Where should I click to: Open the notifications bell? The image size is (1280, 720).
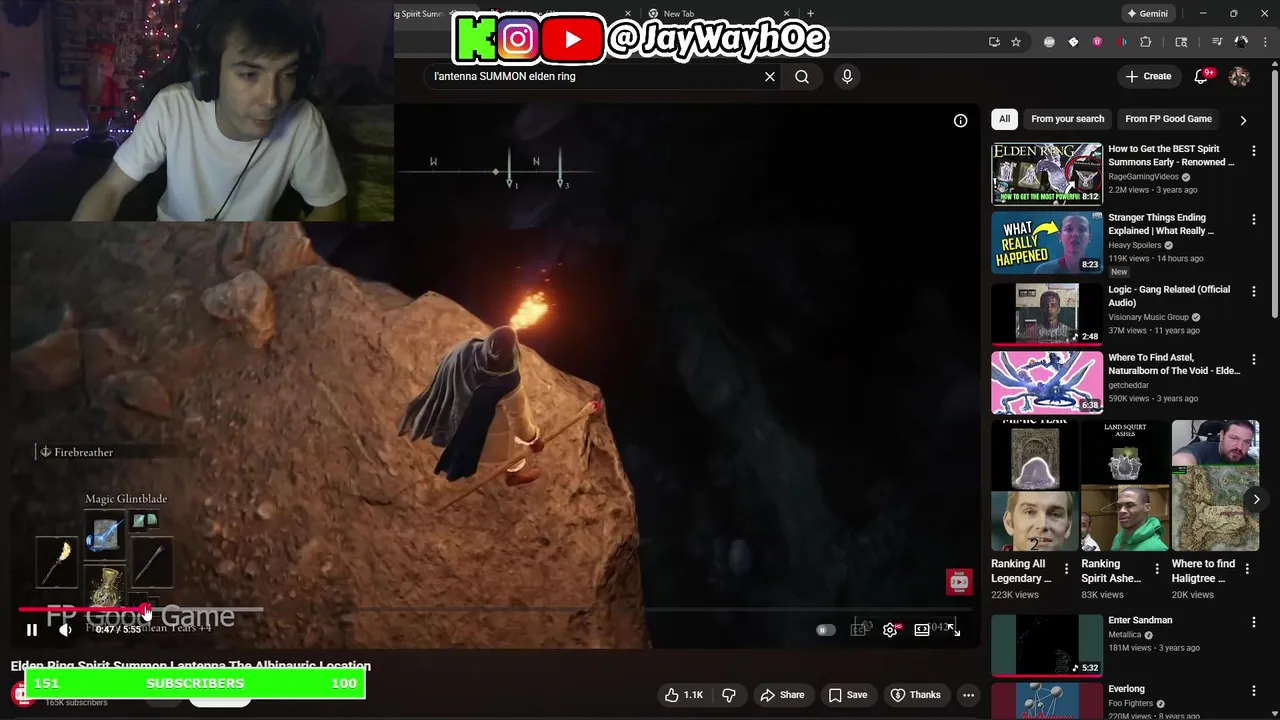1202,76
